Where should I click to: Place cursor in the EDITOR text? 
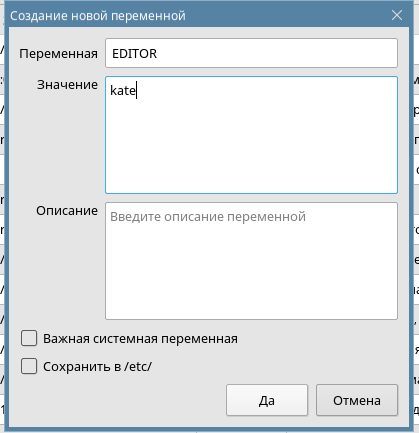click(134, 53)
